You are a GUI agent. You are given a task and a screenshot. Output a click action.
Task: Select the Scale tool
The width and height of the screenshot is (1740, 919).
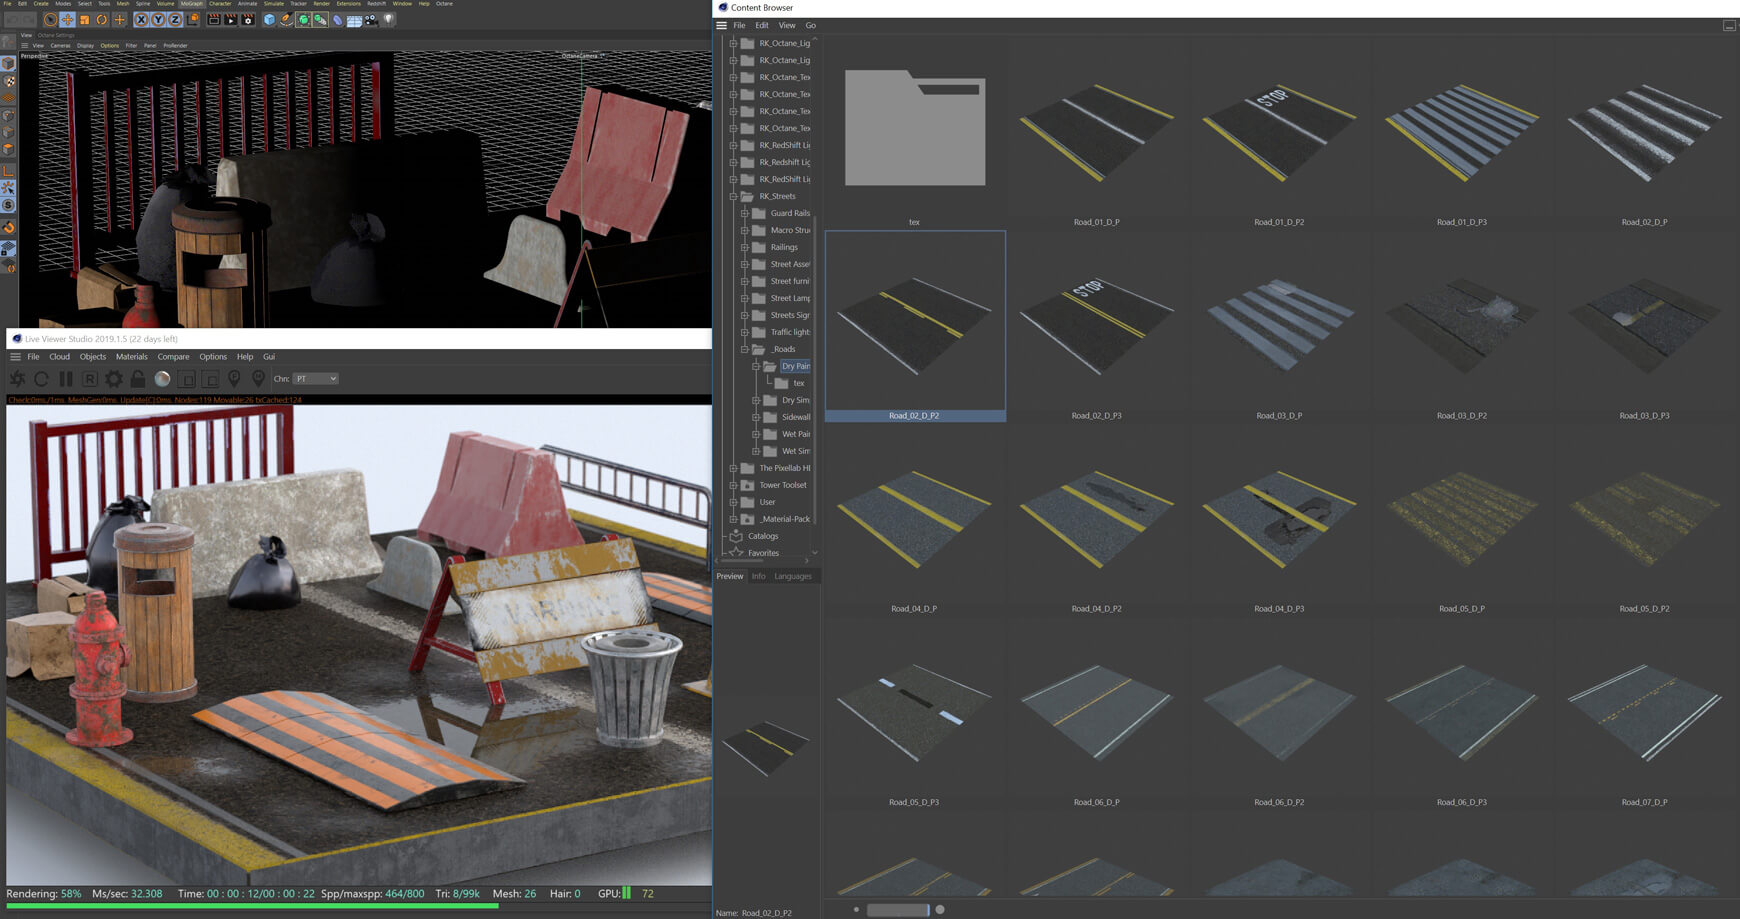(x=85, y=19)
